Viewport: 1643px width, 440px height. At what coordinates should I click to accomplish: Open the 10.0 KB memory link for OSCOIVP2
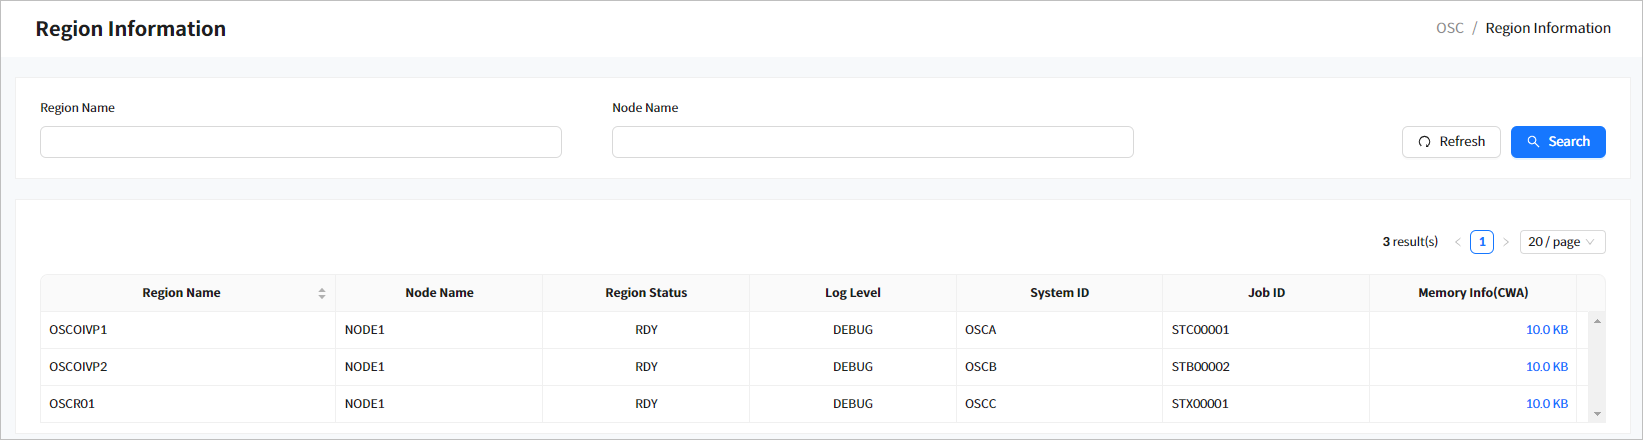click(x=1546, y=367)
